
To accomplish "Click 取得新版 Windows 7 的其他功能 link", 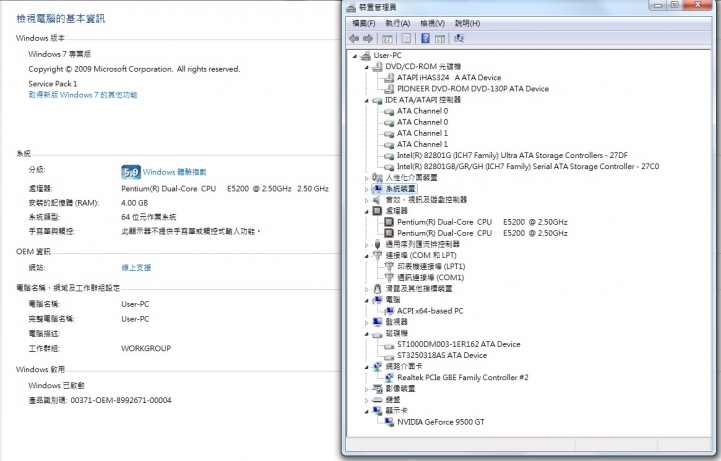I will tap(83, 95).
